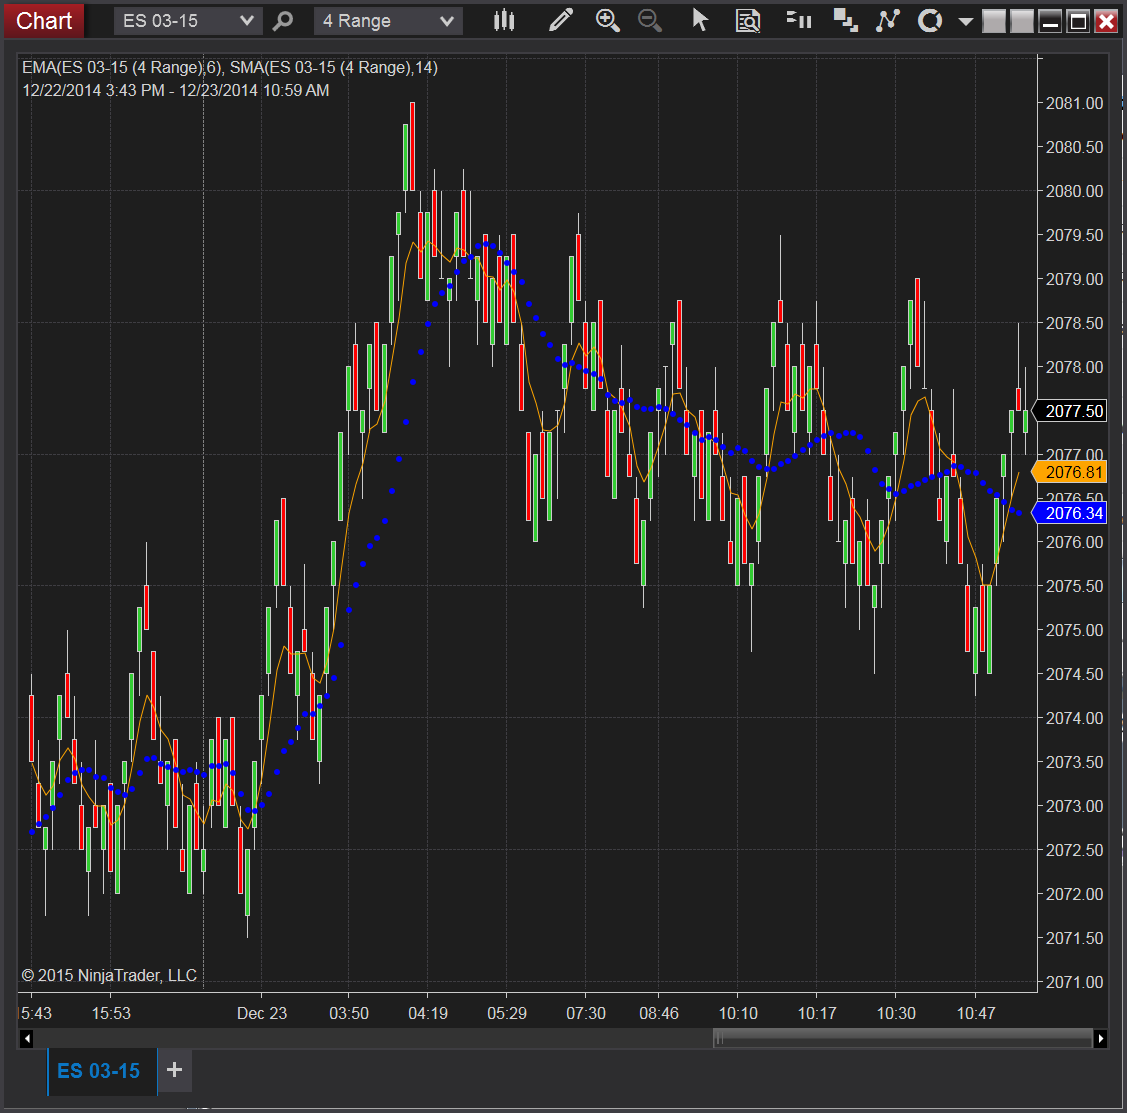Screen dimensions: 1127x1113
Task: Click the 07:30 time axis label
Action: [x=586, y=1013]
